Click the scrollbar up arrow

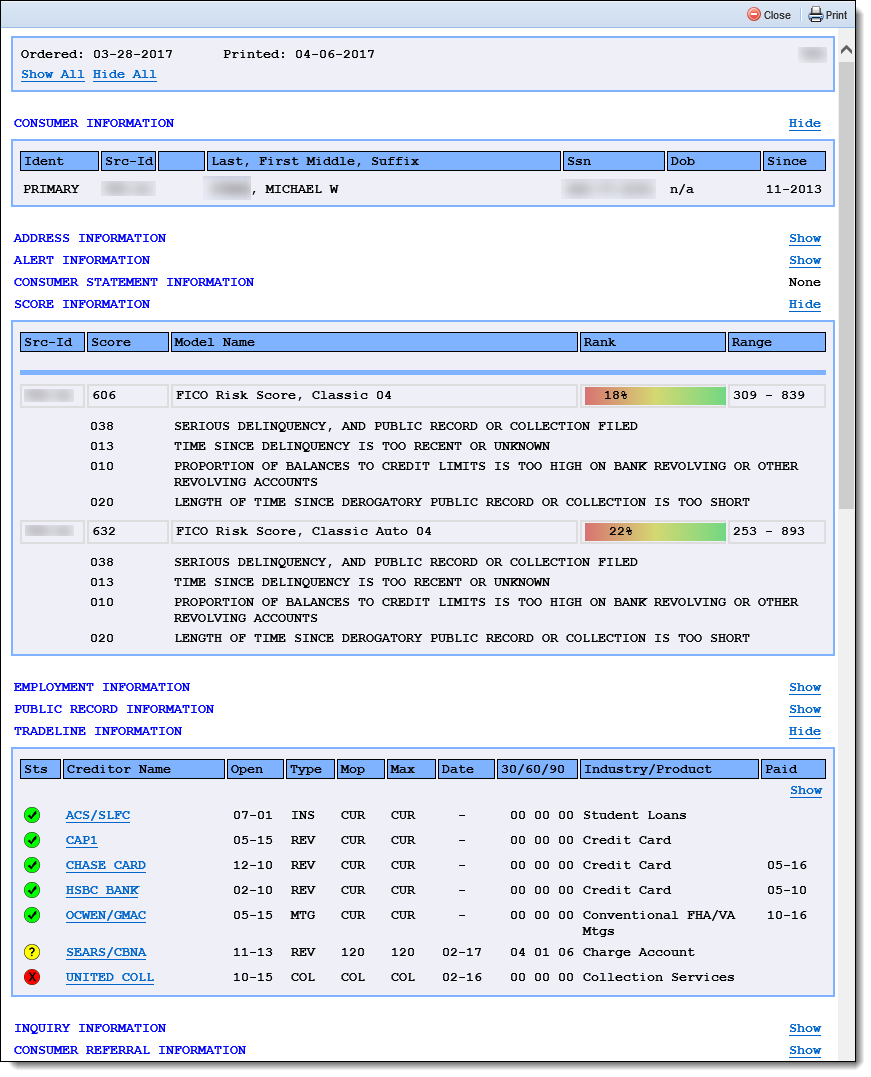846,49
